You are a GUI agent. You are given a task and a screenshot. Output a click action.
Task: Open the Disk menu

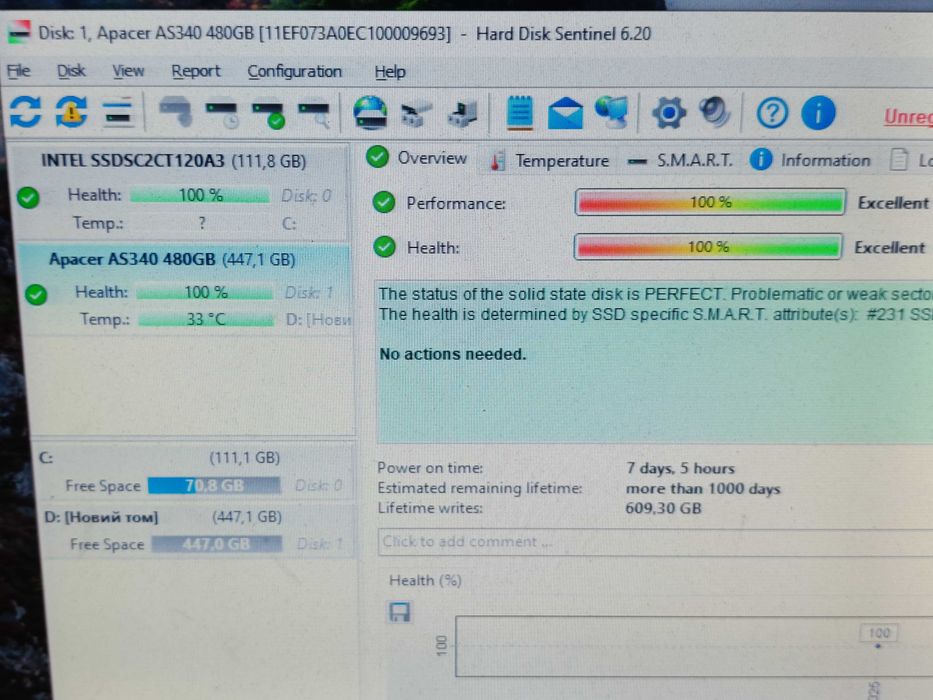(71, 71)
